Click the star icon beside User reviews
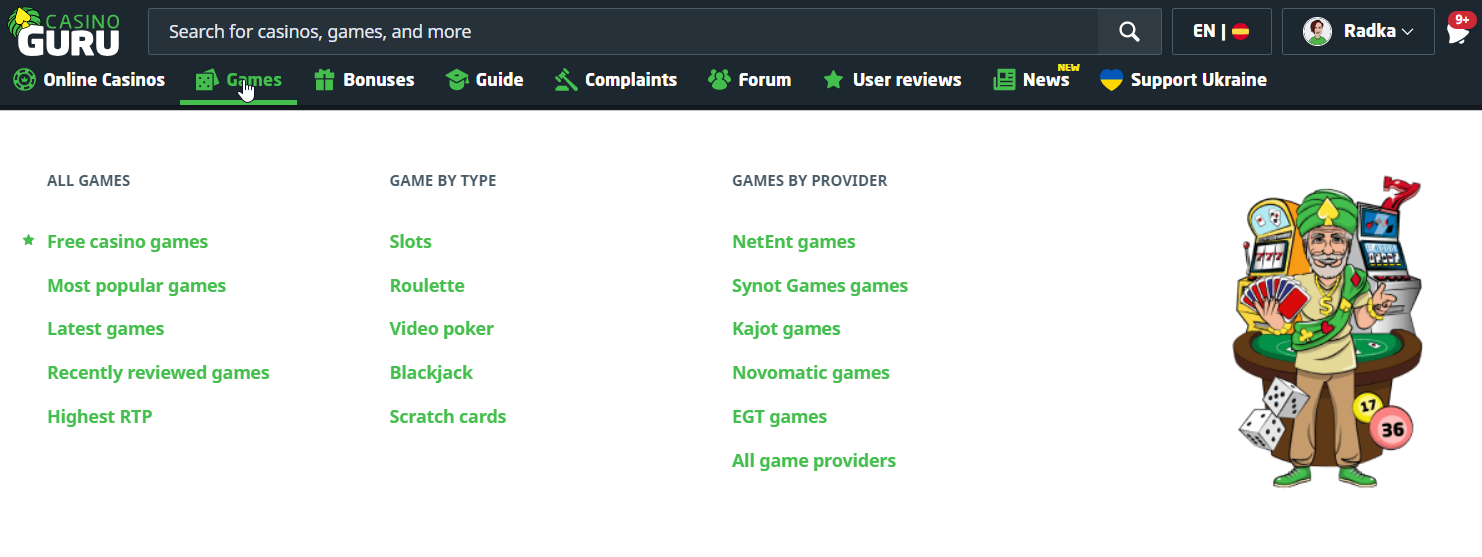This screenshot has height=557, width=1482. [833, 80]
